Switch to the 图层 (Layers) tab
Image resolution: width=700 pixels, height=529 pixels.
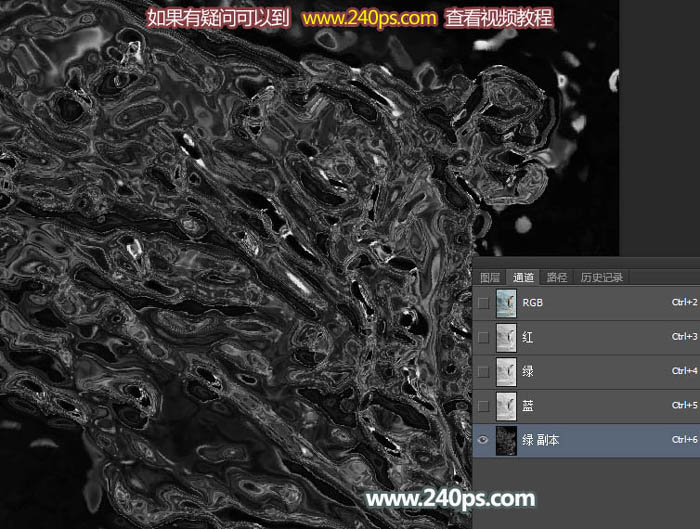click(x=490, y=278)
